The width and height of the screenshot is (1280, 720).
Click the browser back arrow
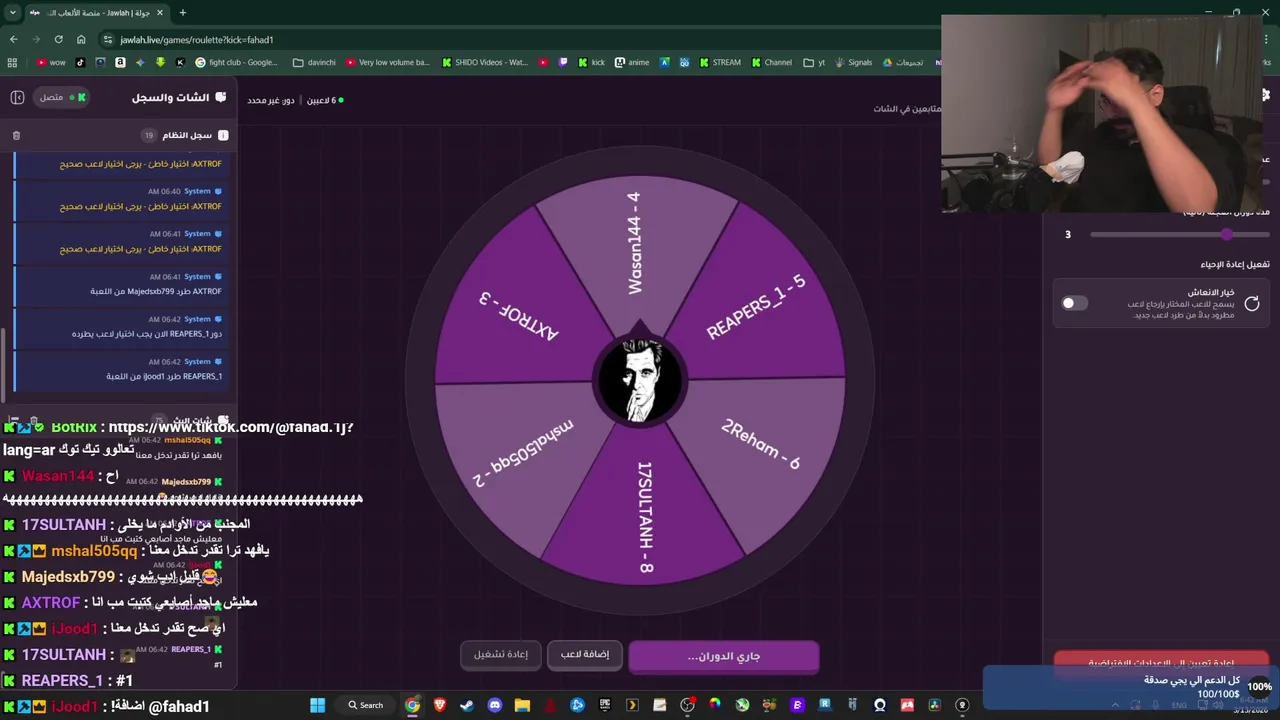point(13,39)
